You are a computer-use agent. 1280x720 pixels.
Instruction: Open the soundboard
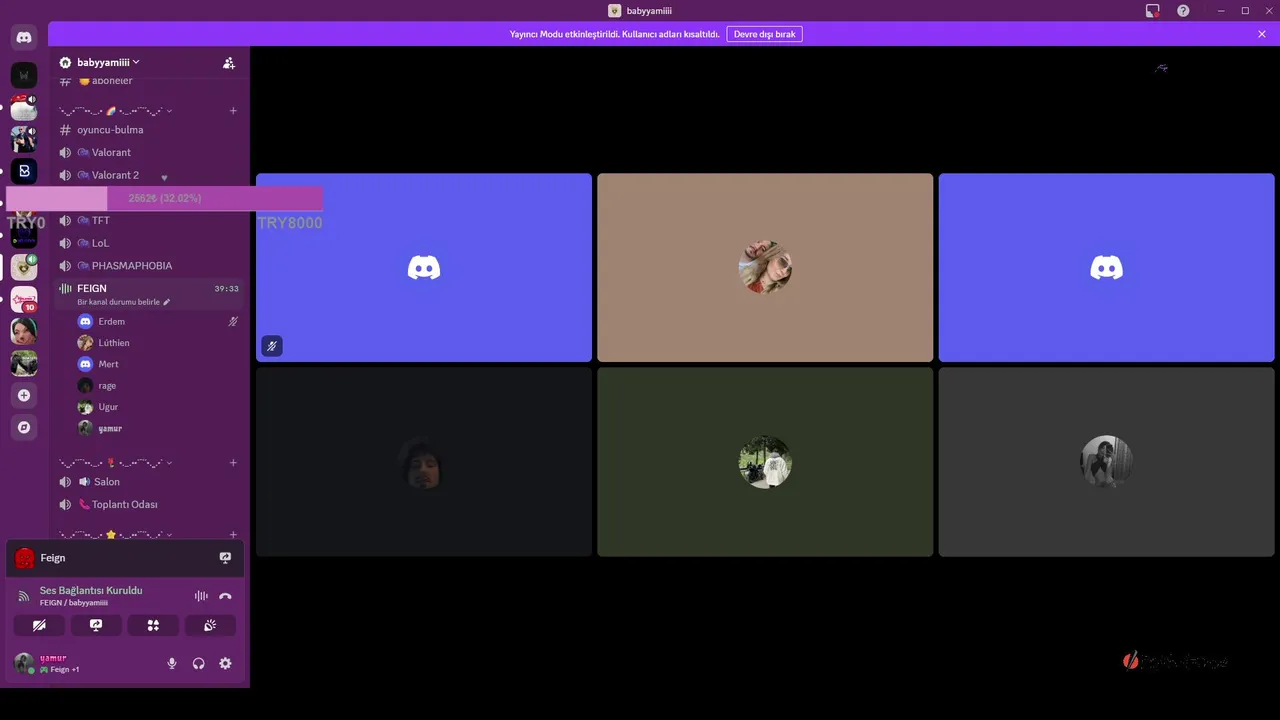210,625
